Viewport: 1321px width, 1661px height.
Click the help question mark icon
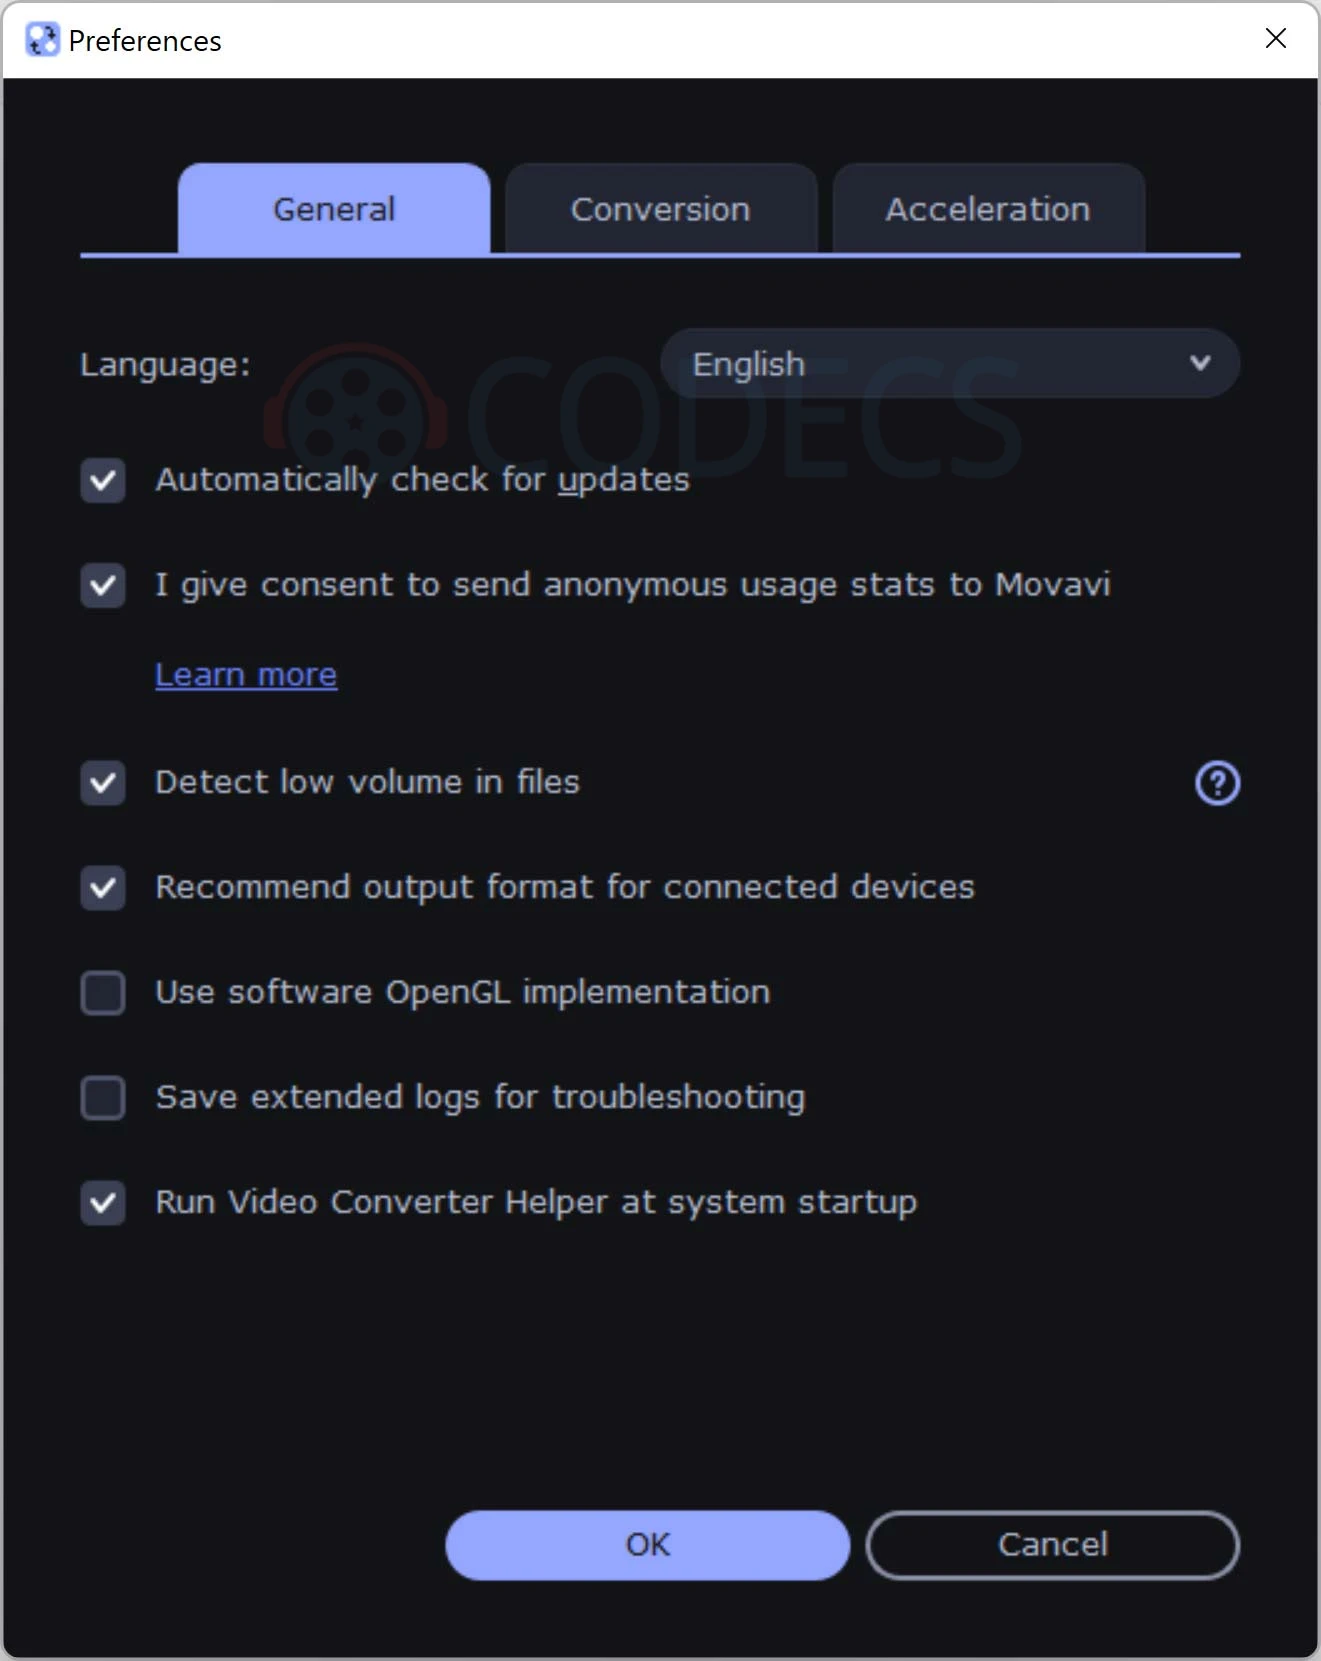coord(1217,783)
